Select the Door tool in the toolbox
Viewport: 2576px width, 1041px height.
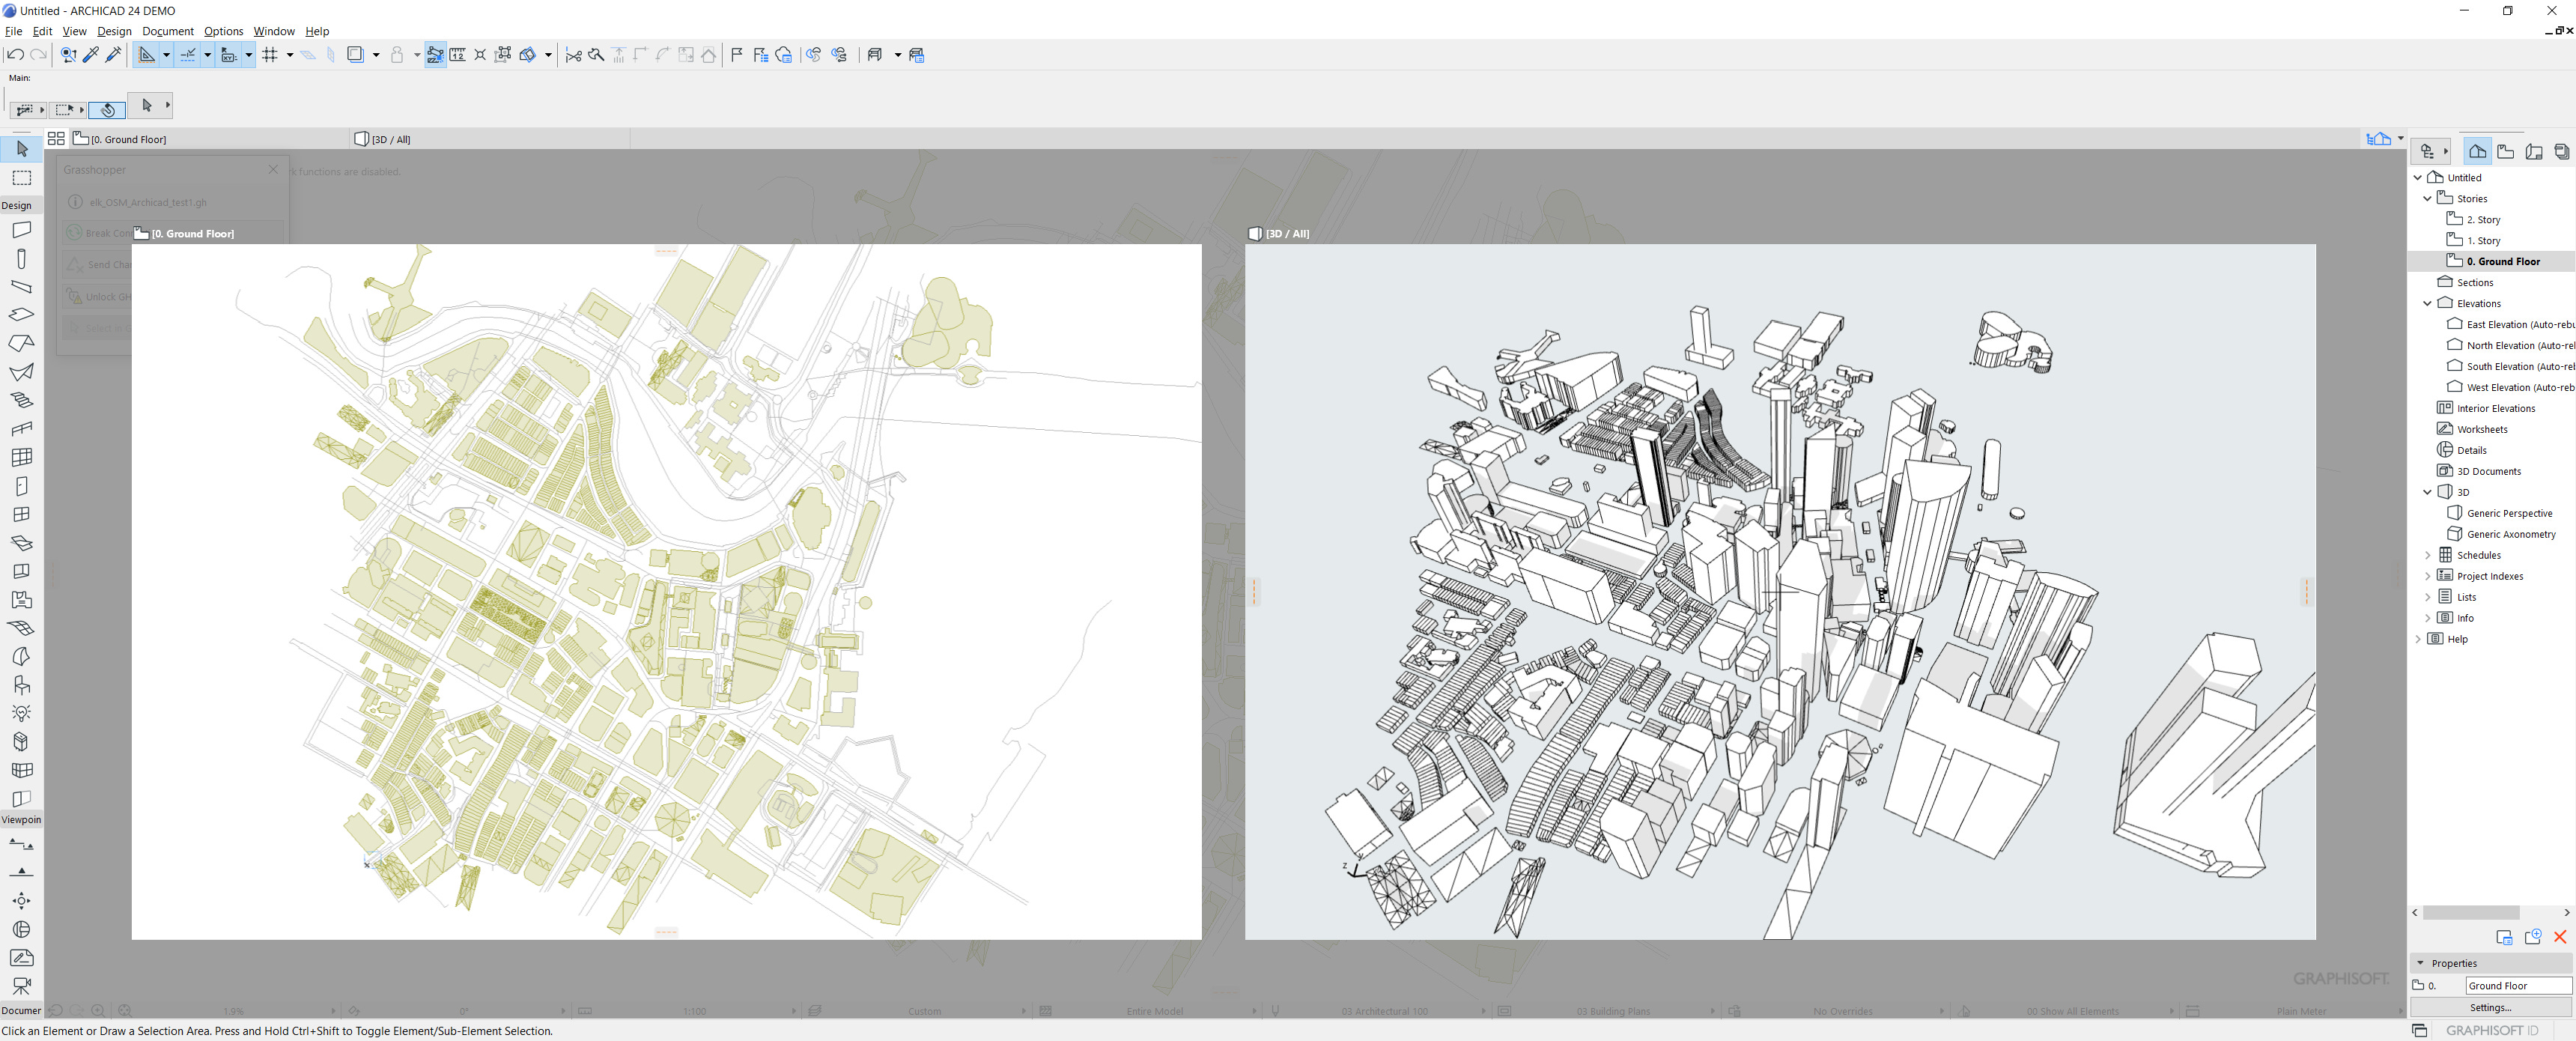coord(22,486)
